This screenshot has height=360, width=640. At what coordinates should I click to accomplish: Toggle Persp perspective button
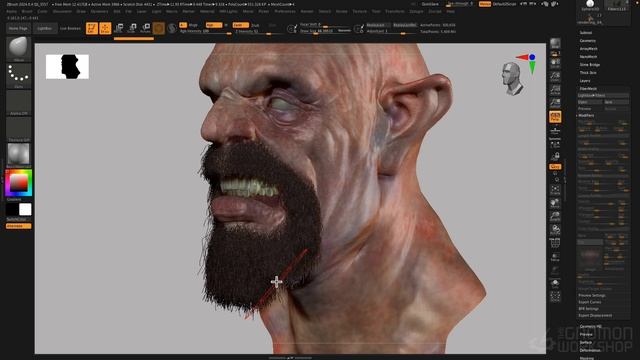(x=555, y=117)
